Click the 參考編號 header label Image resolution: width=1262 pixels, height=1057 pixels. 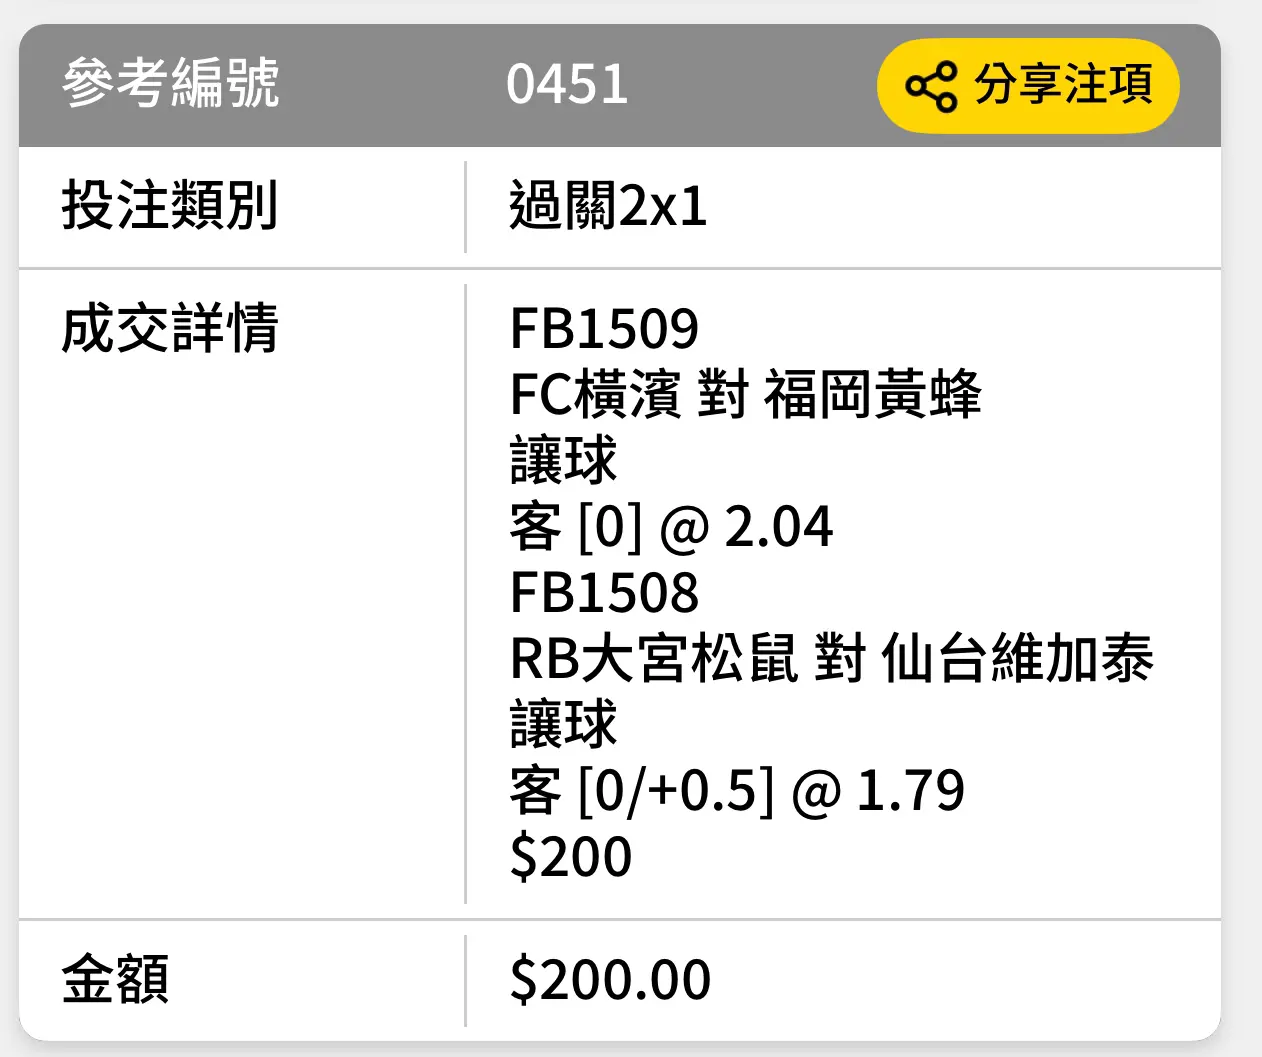pos(170,83)
